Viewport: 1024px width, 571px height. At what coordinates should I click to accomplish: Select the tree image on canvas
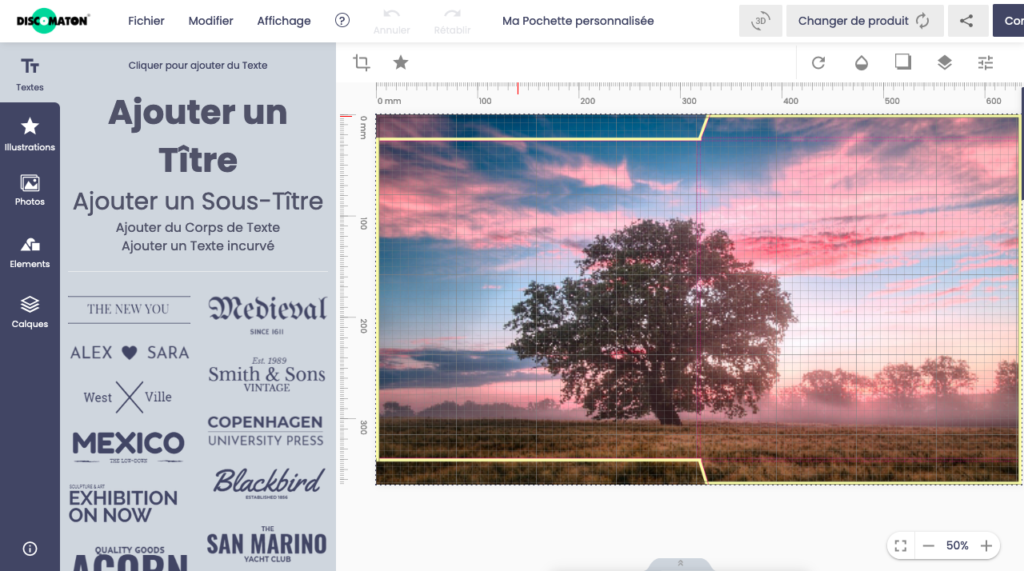pos(697,300)
